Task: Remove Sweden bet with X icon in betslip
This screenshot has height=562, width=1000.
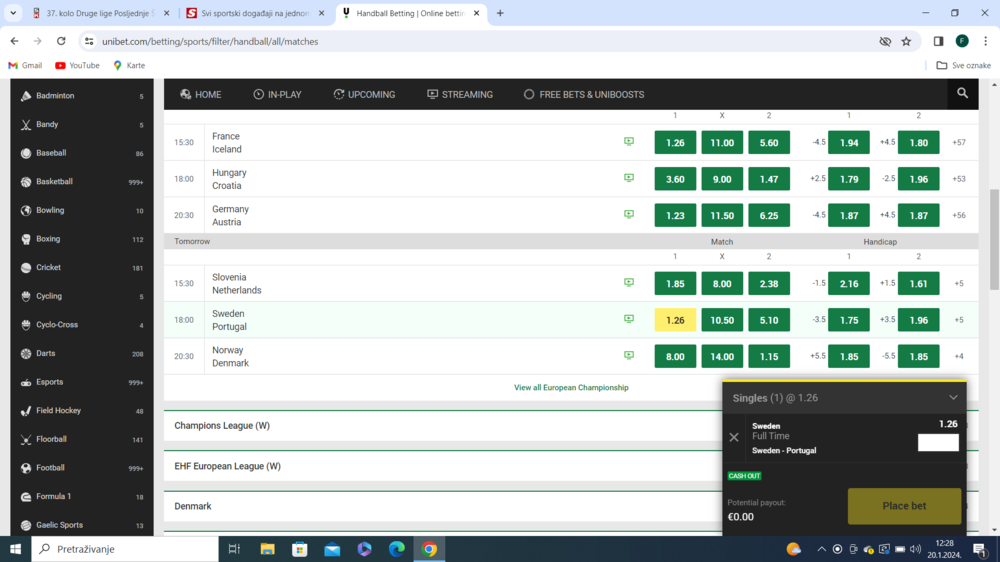Action: point(734,437)
